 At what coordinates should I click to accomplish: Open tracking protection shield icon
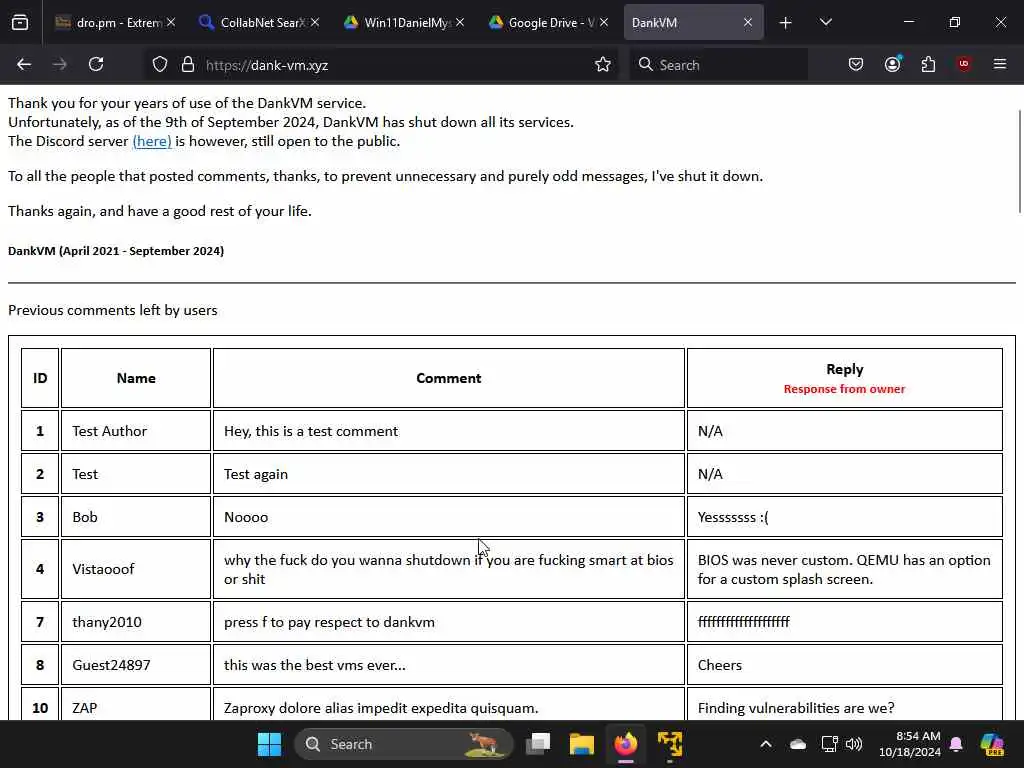tap(160, 64)
